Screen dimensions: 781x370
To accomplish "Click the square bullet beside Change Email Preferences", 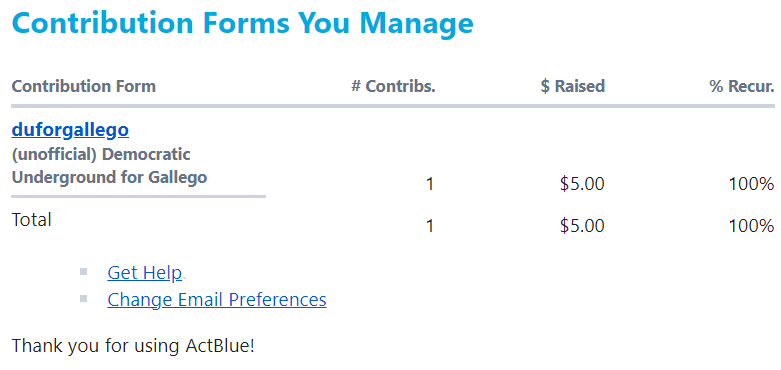I will click(83, 299).
